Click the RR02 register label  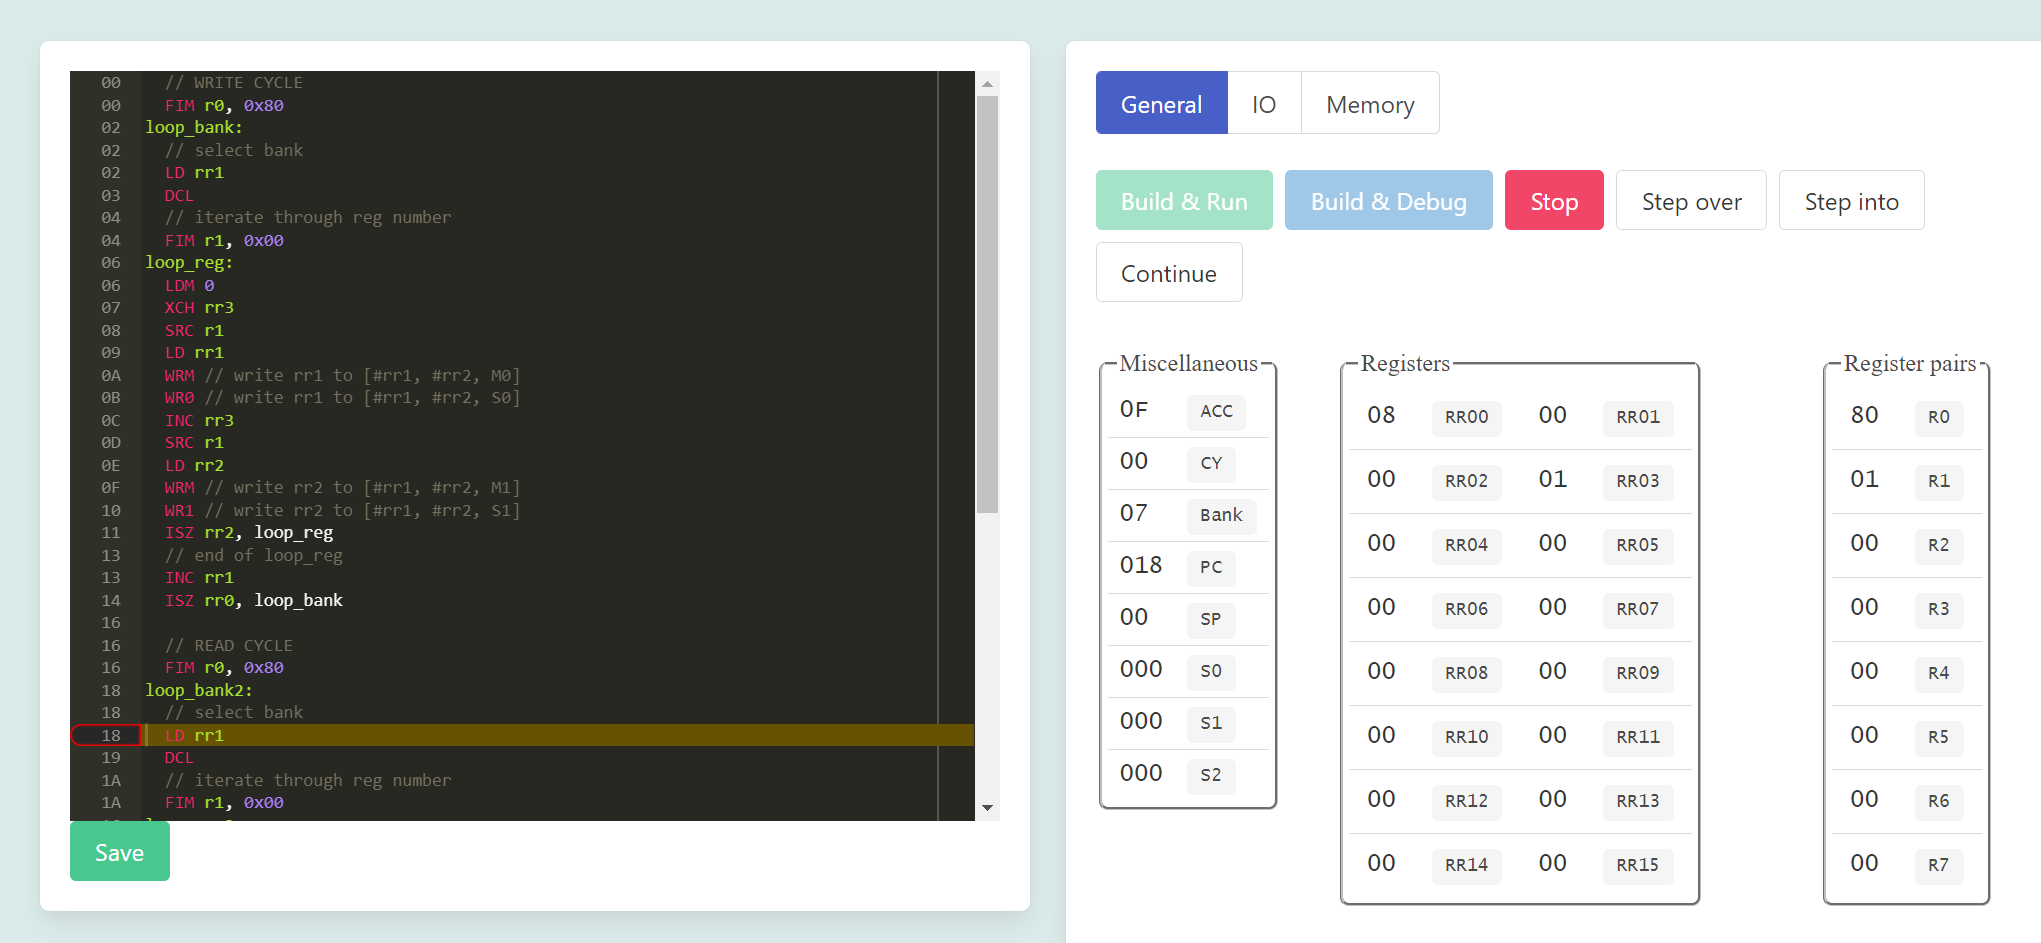pyautogui.click(x=1466, y=481)
